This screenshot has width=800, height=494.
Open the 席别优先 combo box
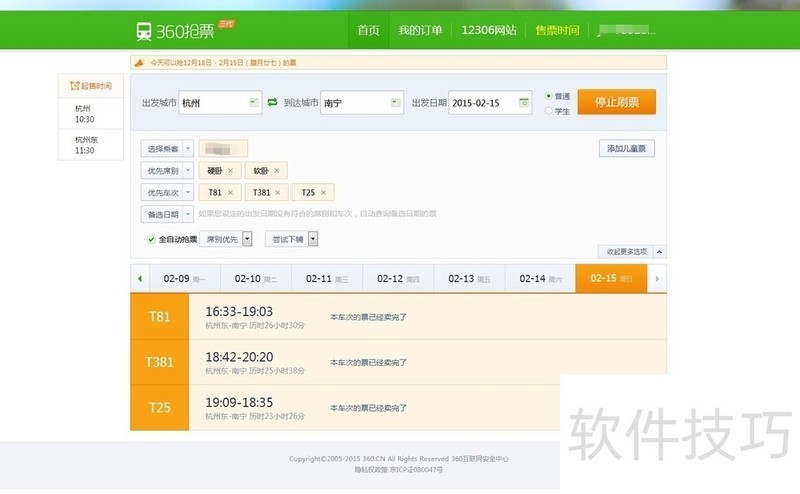[226, 239]
